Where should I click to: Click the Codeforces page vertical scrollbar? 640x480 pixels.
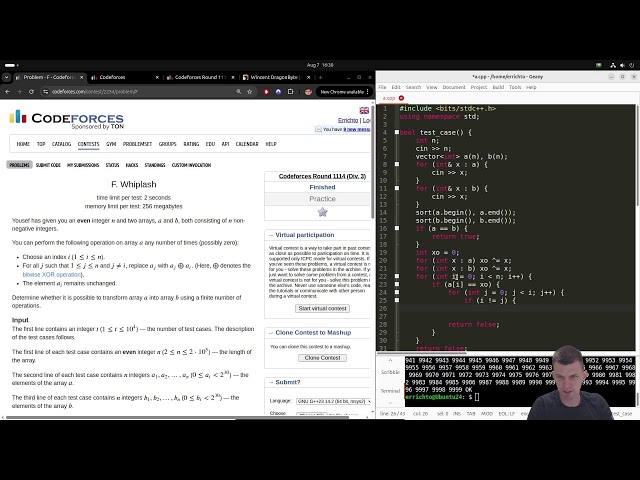click(x=372, y=163)
